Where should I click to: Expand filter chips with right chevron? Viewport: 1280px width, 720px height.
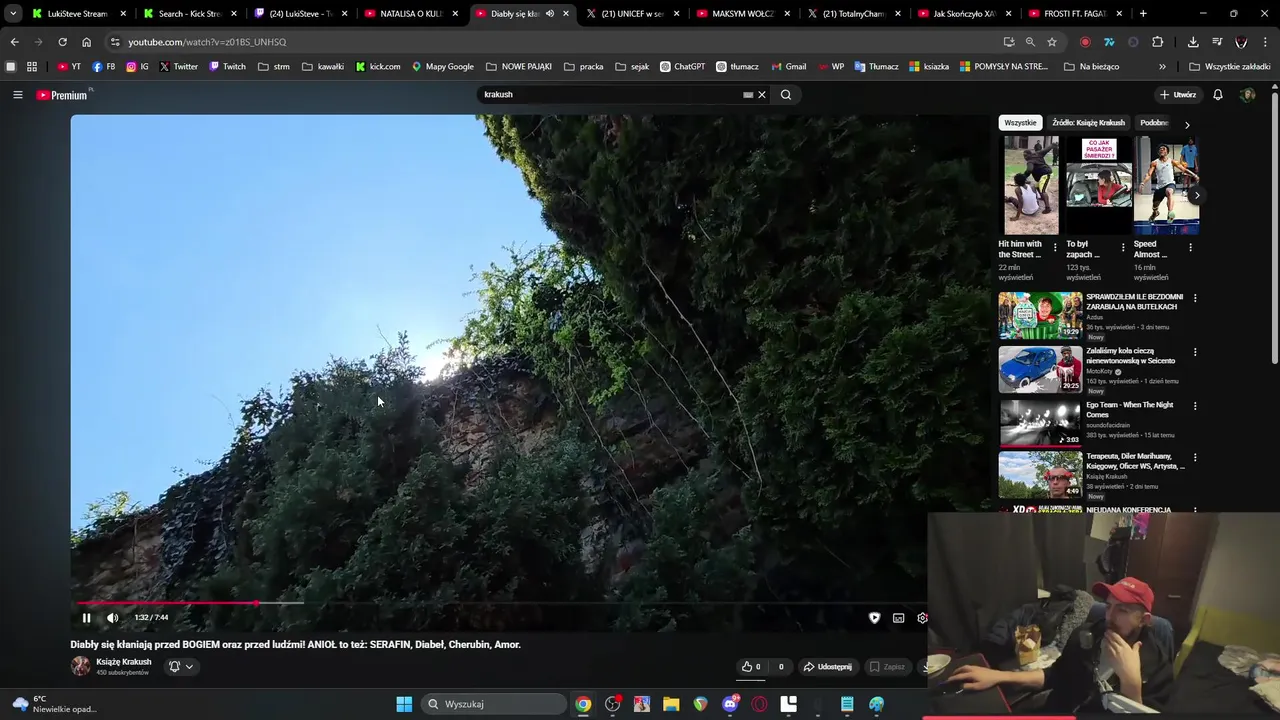[x=1187, y=124]
